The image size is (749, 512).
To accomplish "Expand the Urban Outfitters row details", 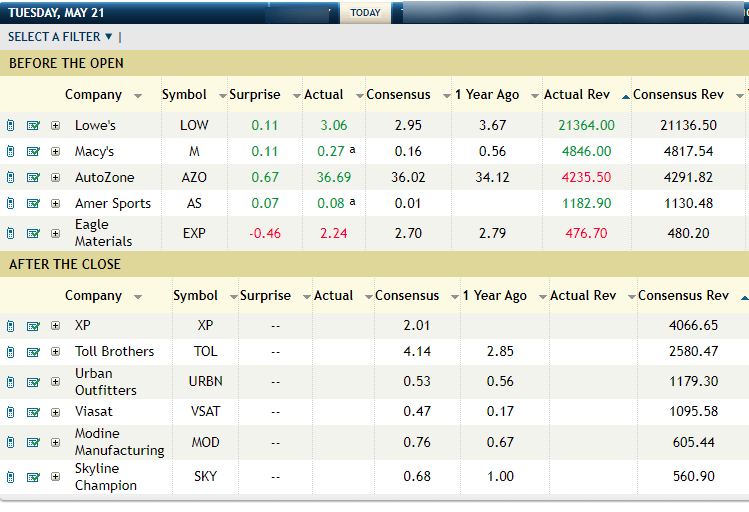I will coord(55,382).
